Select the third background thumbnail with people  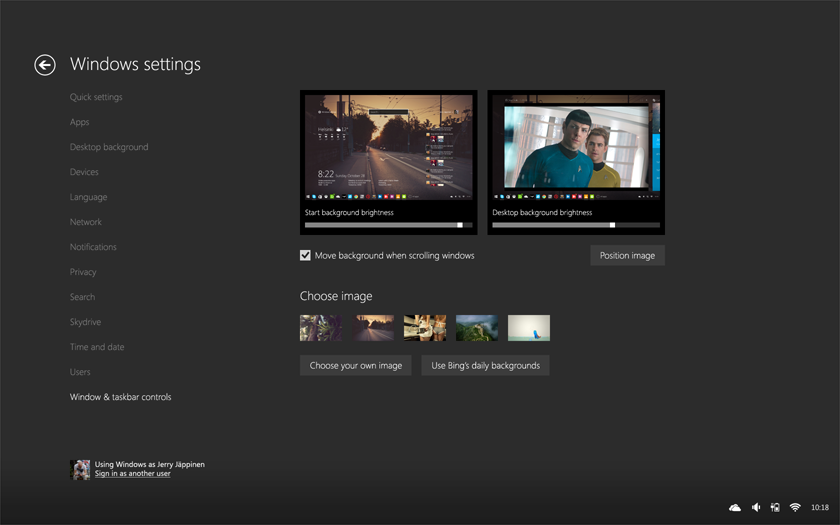[x=425, y=328]
